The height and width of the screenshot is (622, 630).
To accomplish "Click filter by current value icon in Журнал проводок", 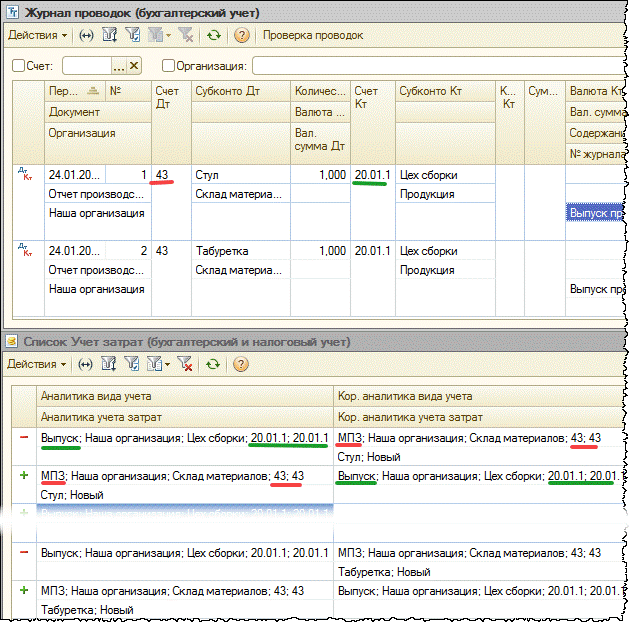I will [x=133, y=35].
